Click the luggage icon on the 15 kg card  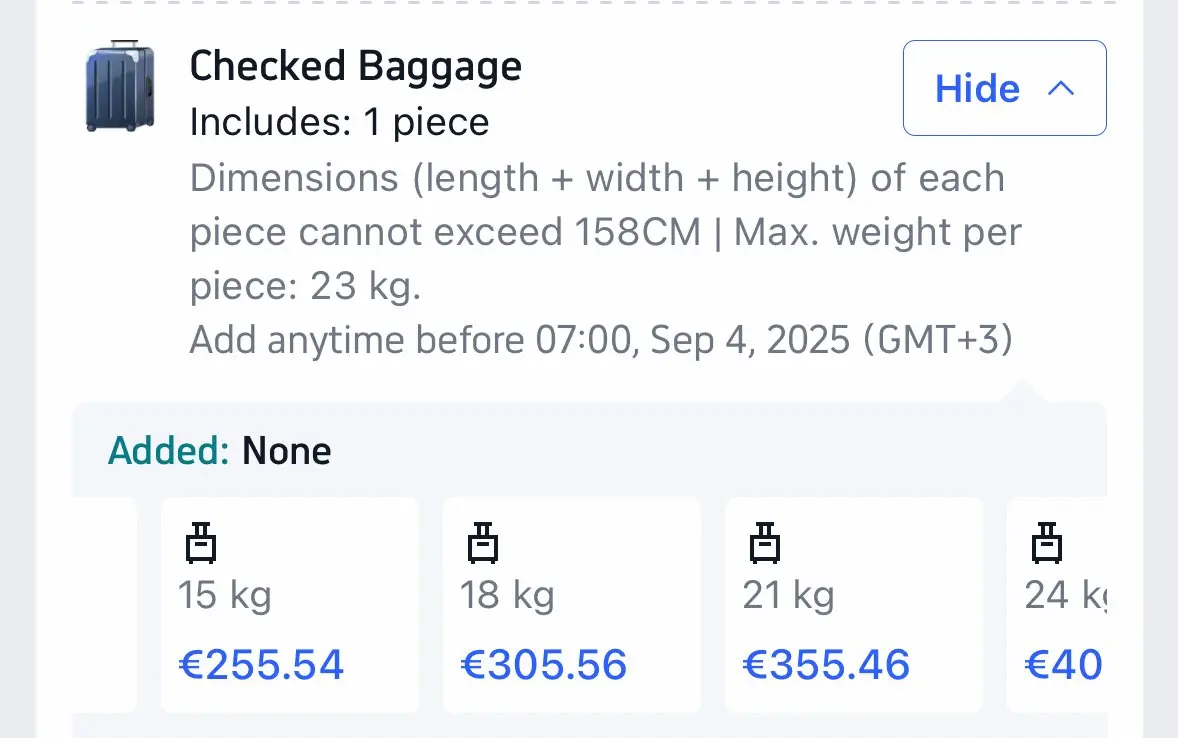[201, 543]
